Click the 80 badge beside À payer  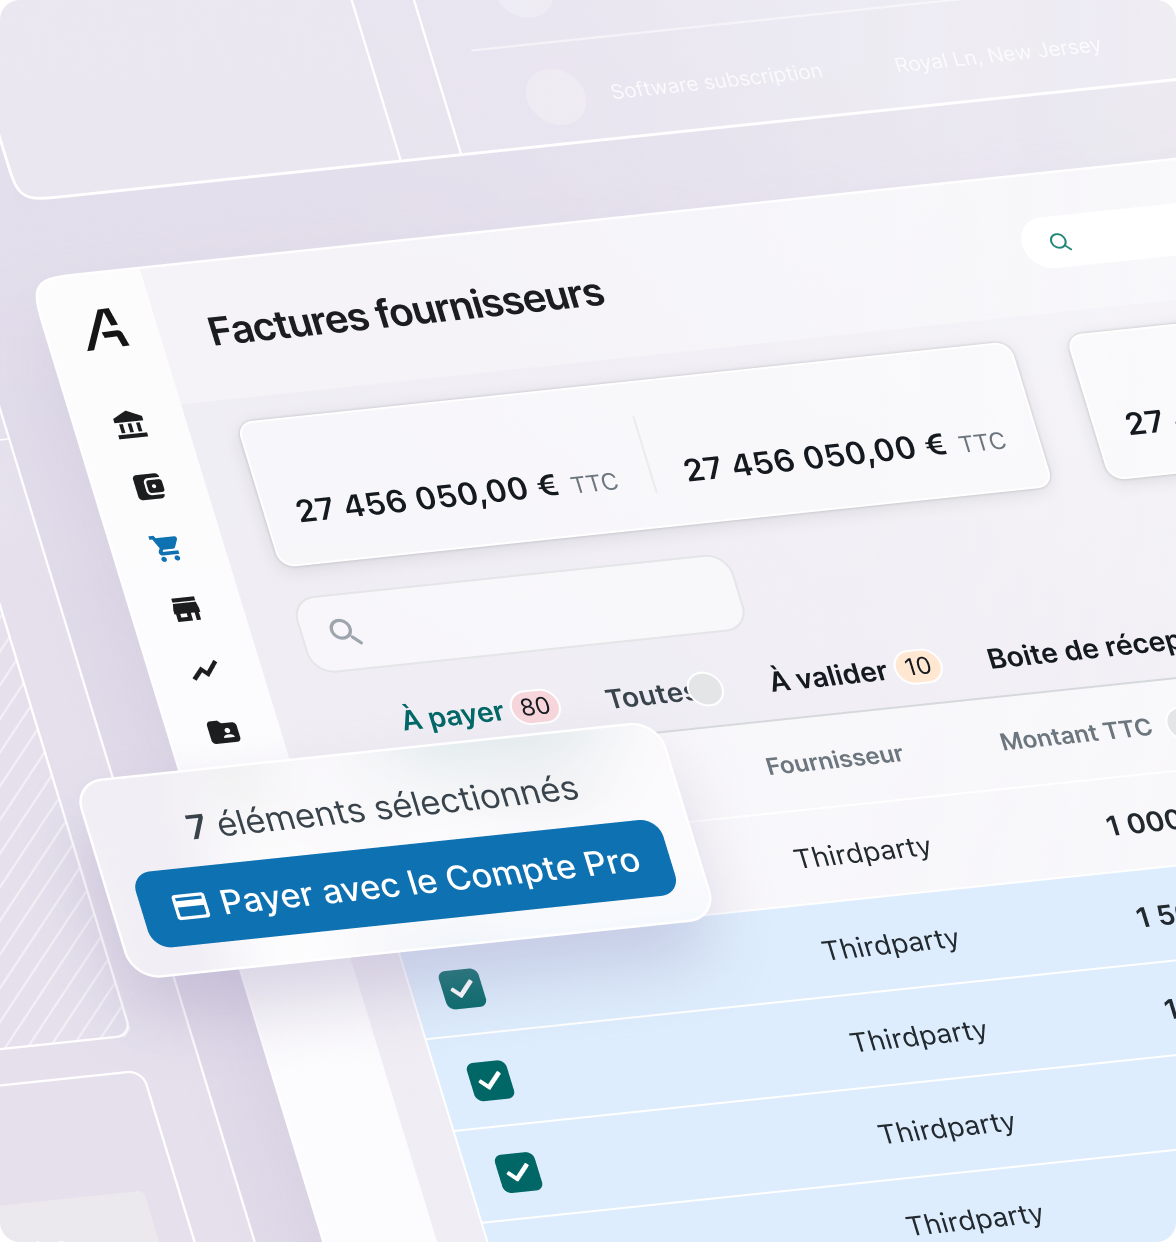click(x=535, y=707)
